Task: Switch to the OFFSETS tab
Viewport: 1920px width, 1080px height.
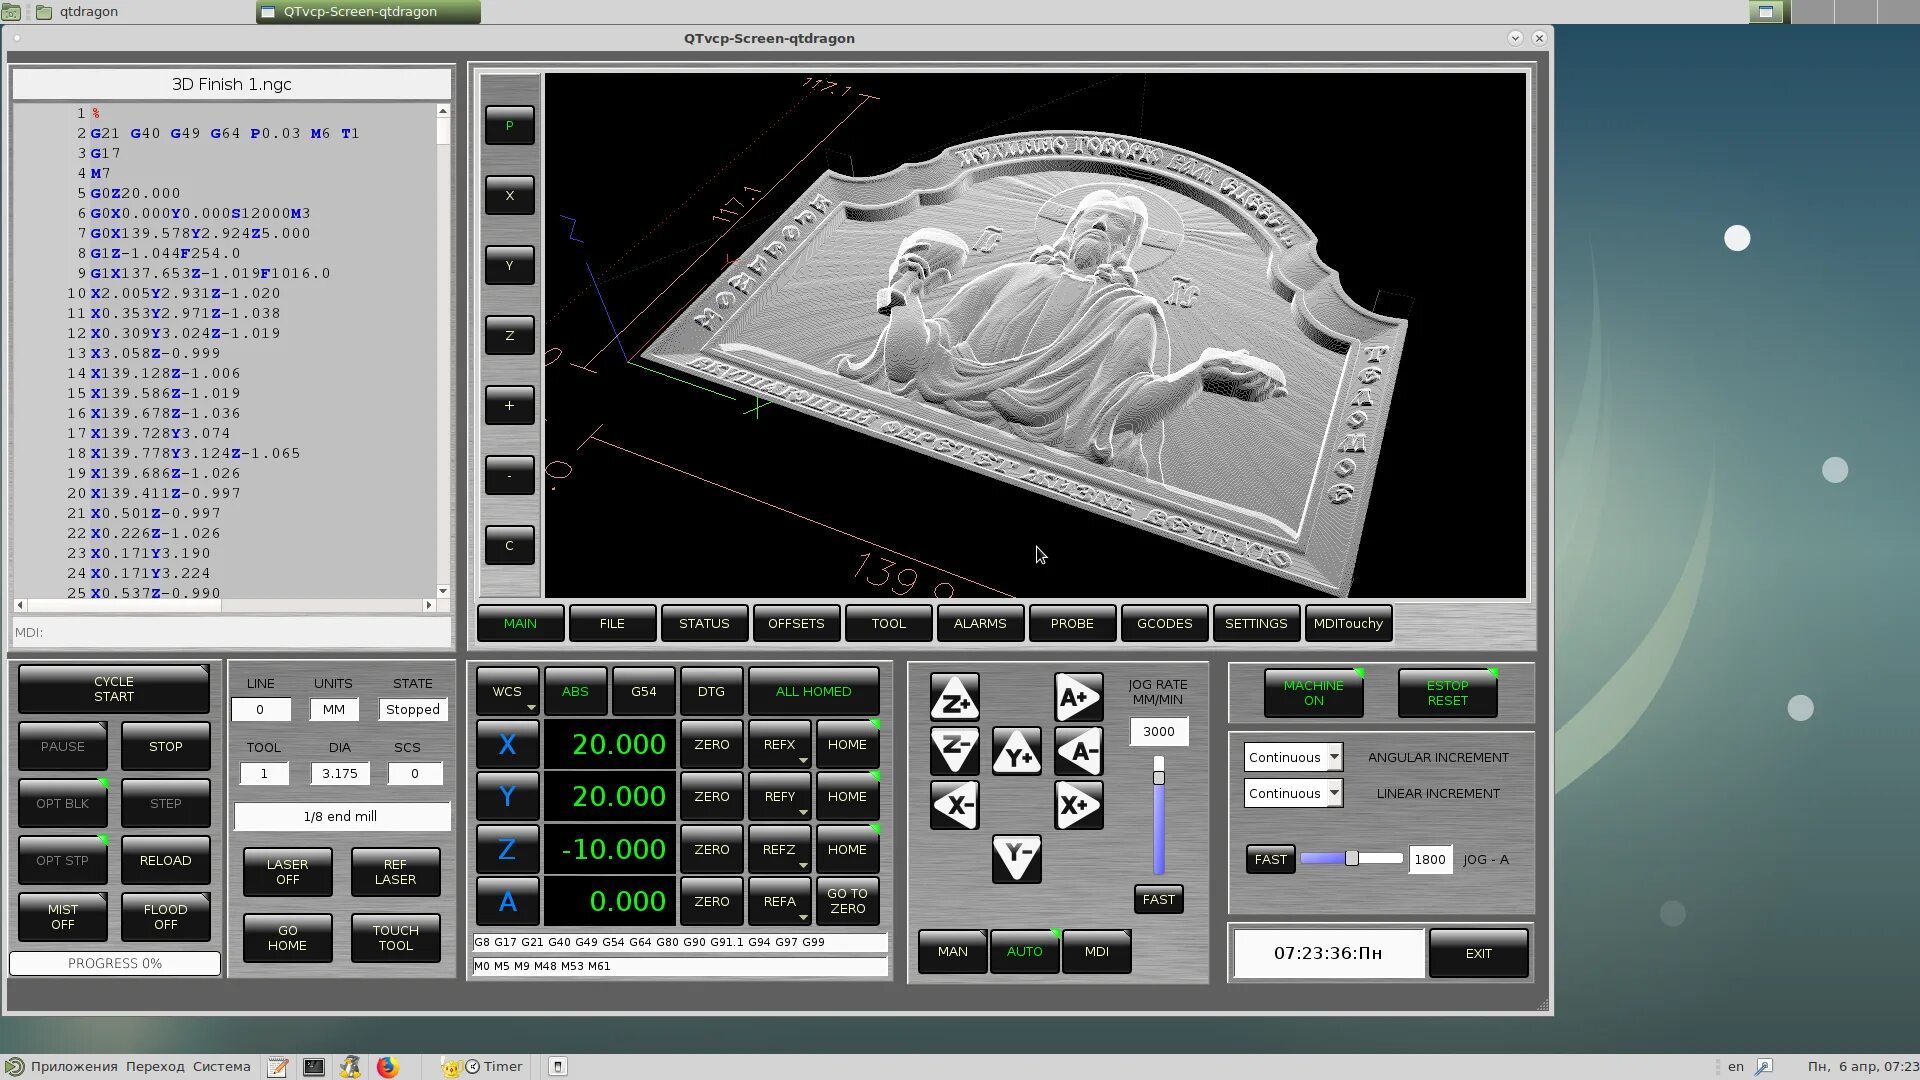Action: 796,624
